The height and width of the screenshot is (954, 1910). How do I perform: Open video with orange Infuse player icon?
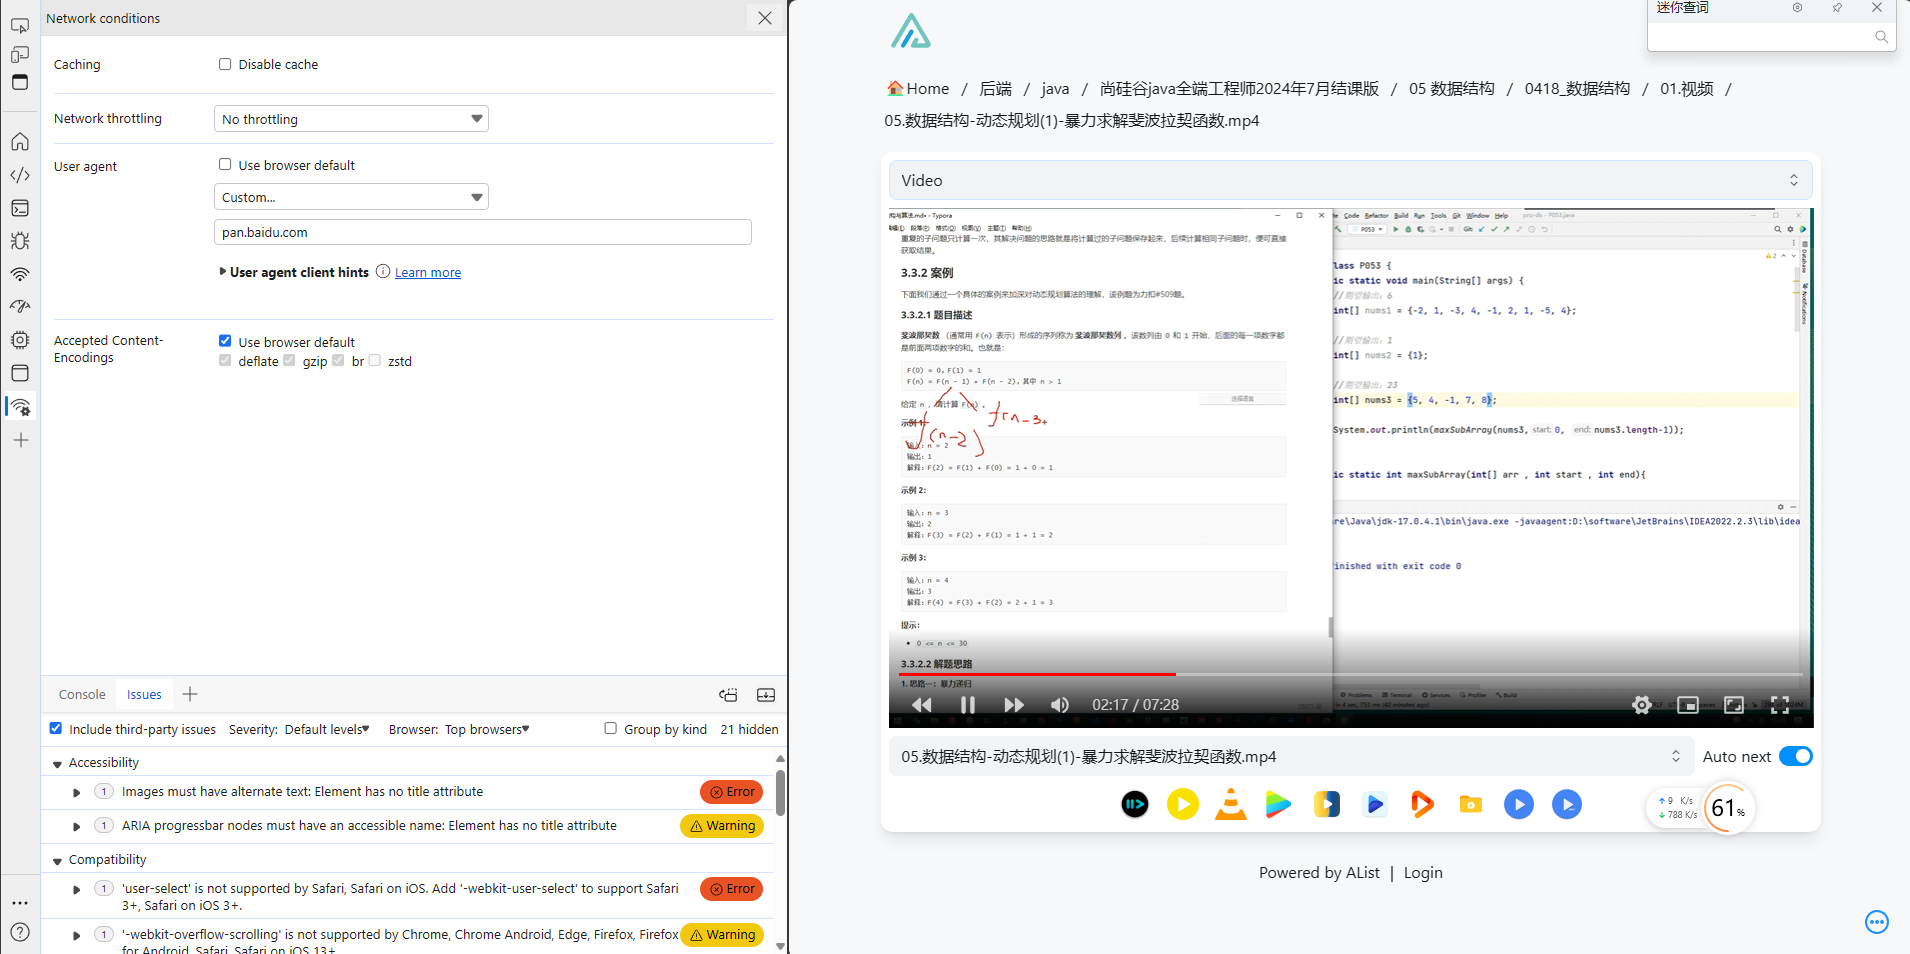[x=1422, y=804]
